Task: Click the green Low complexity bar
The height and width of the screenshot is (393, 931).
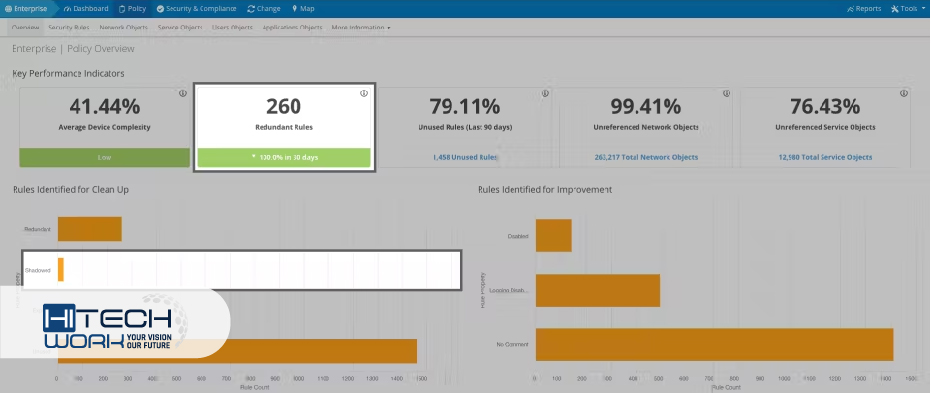Action: (104, 157)
